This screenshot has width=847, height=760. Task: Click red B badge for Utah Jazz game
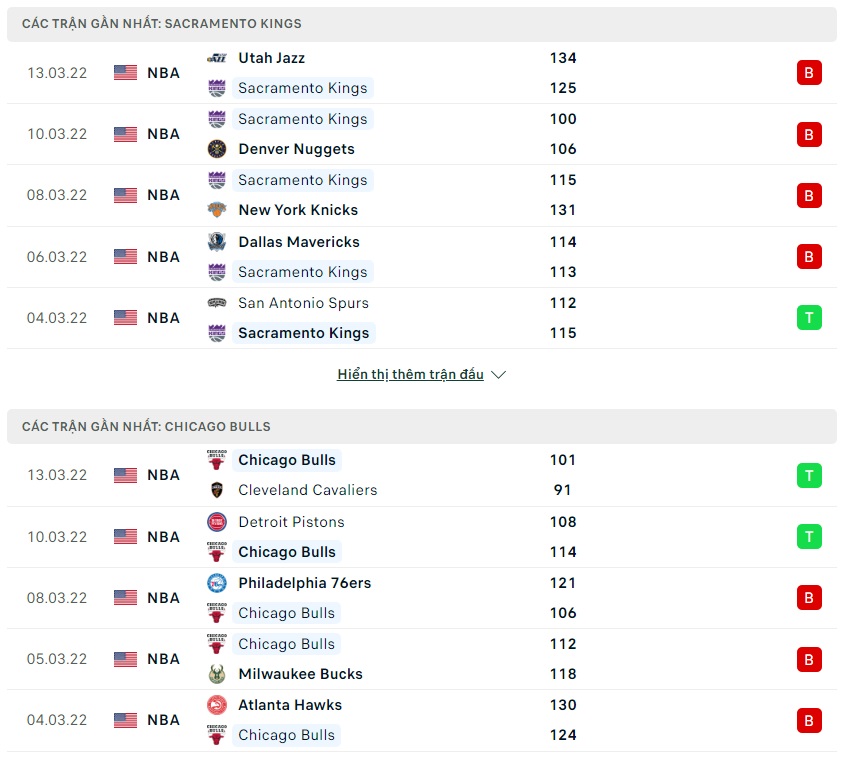click(x=809, y=73)
